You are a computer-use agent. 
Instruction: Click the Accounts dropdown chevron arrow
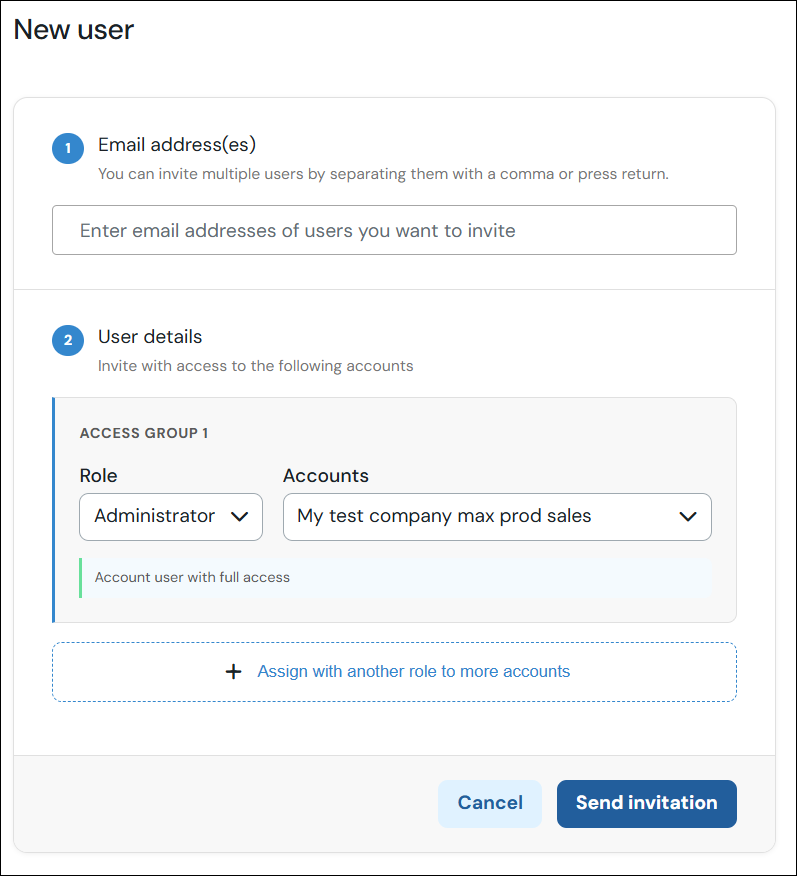click(x=688, y=517)
